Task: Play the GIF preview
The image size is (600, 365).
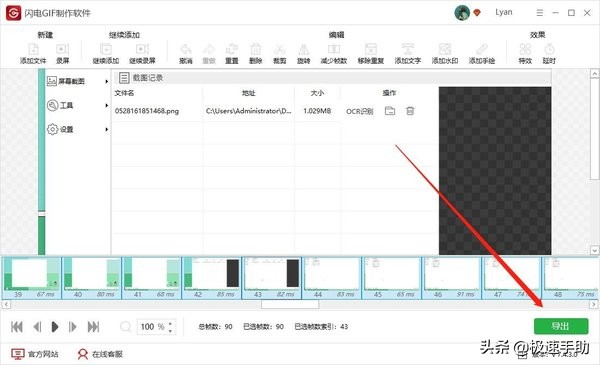Action: point(55,327)
